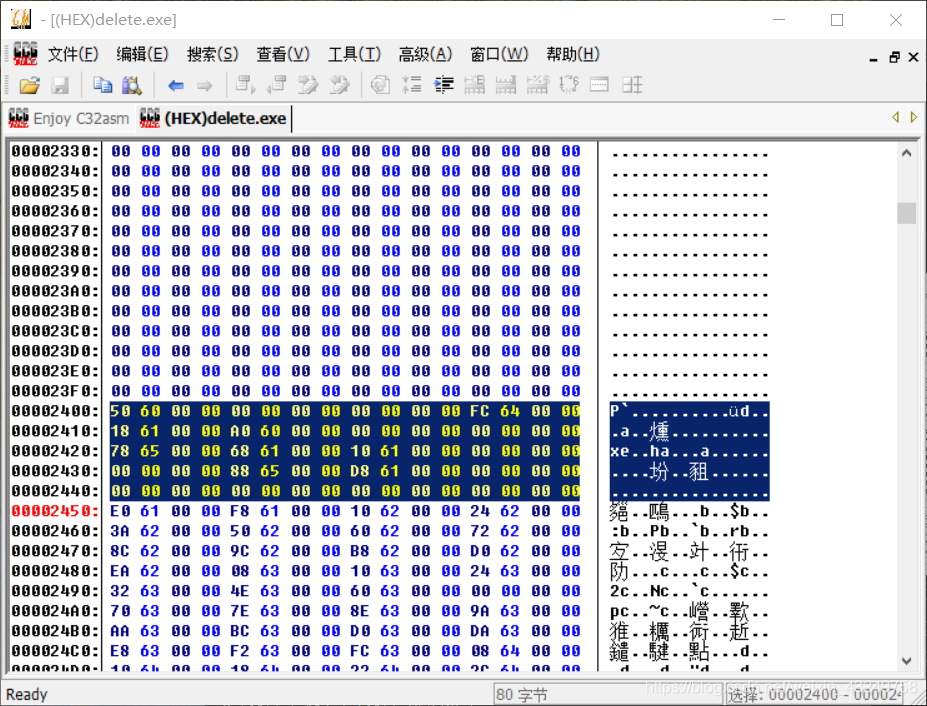Click the C32asm application icon in title bar
Screen dimensions: 927x706
tap(21, 19)
